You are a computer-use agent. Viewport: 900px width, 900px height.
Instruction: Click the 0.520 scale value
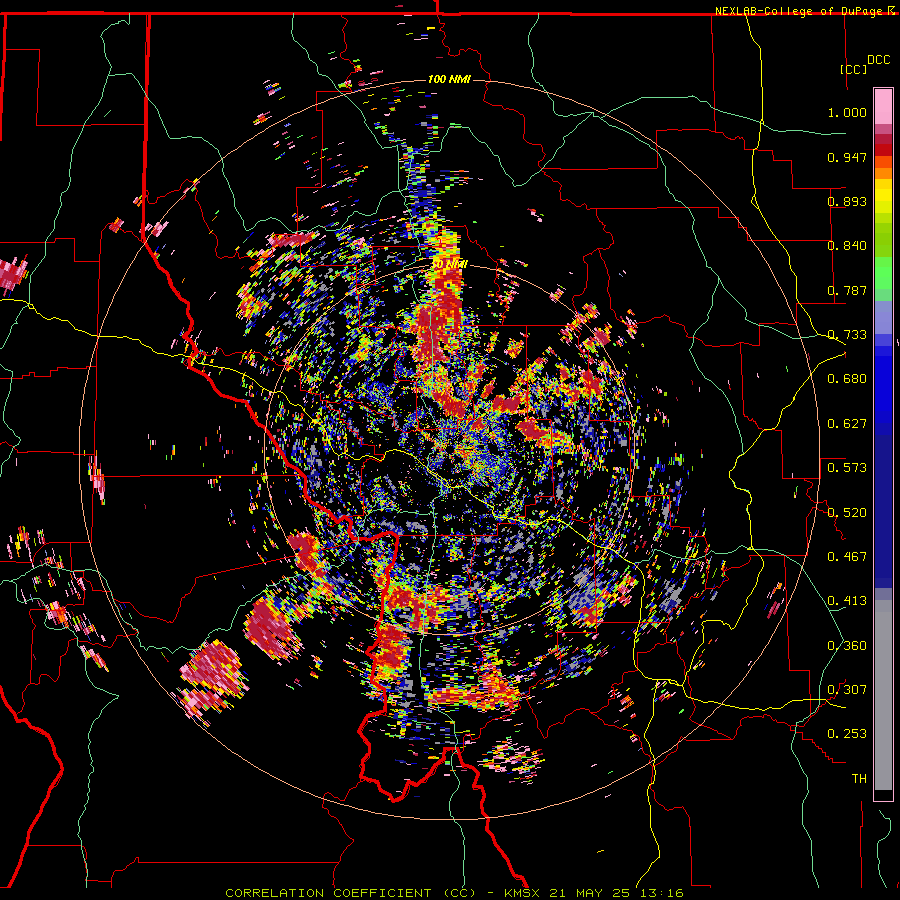click(847, 513)
